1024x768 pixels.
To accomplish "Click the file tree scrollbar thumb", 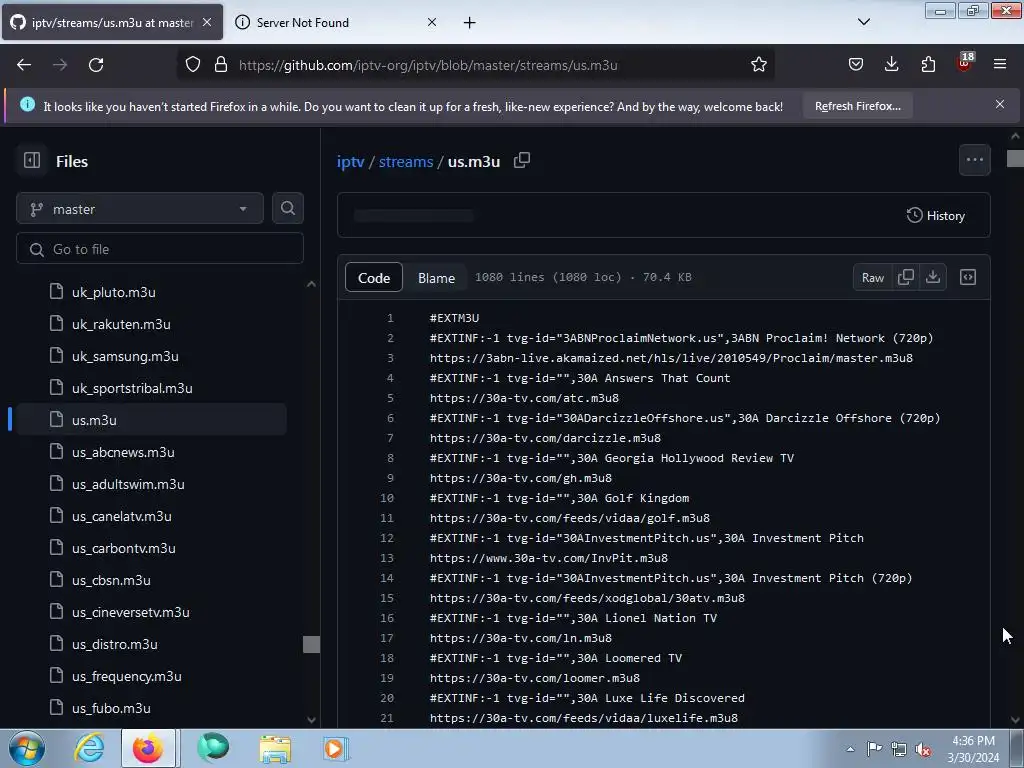I will 312,644.
